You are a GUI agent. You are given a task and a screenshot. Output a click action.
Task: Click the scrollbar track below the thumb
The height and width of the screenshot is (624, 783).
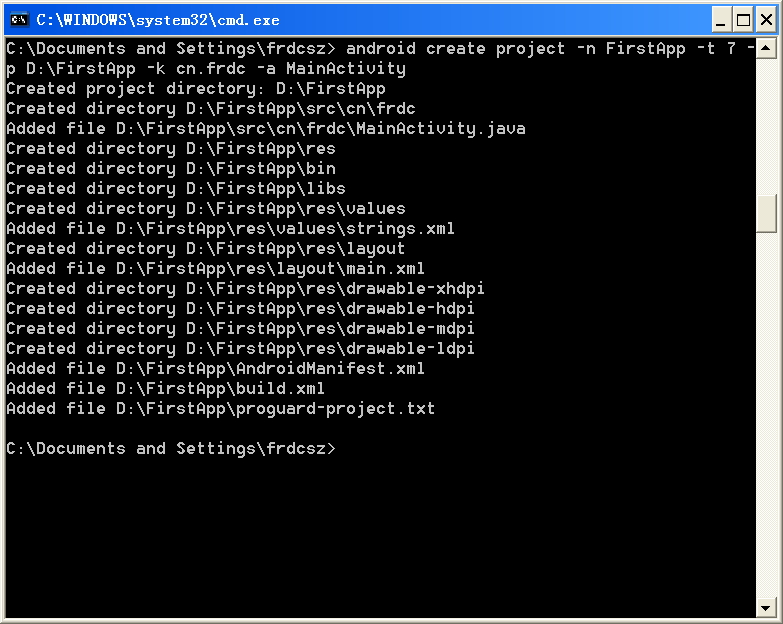pos(766,415)
